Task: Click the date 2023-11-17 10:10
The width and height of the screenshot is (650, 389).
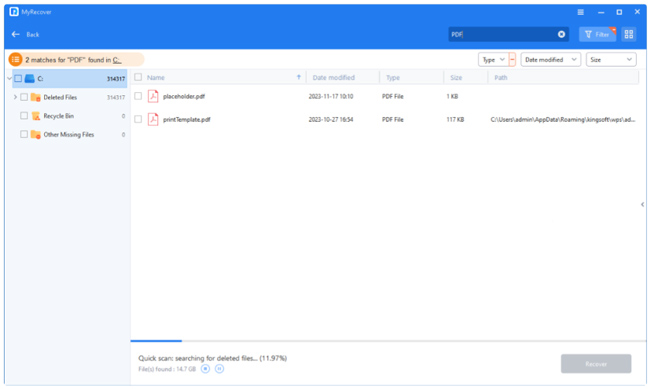Action: 331,96
